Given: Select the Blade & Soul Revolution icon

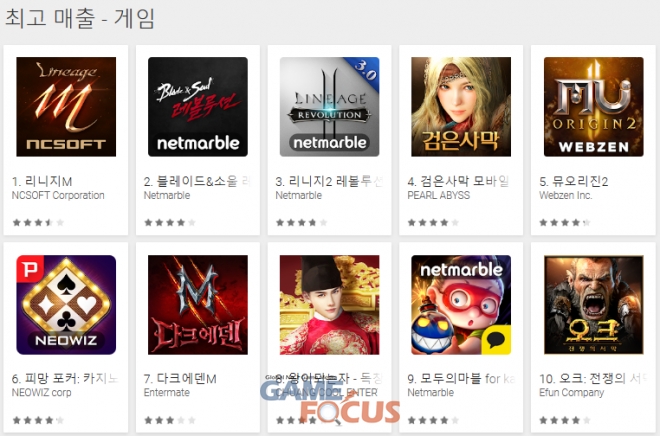Looking at the screenshot, I should pos(198,107).
